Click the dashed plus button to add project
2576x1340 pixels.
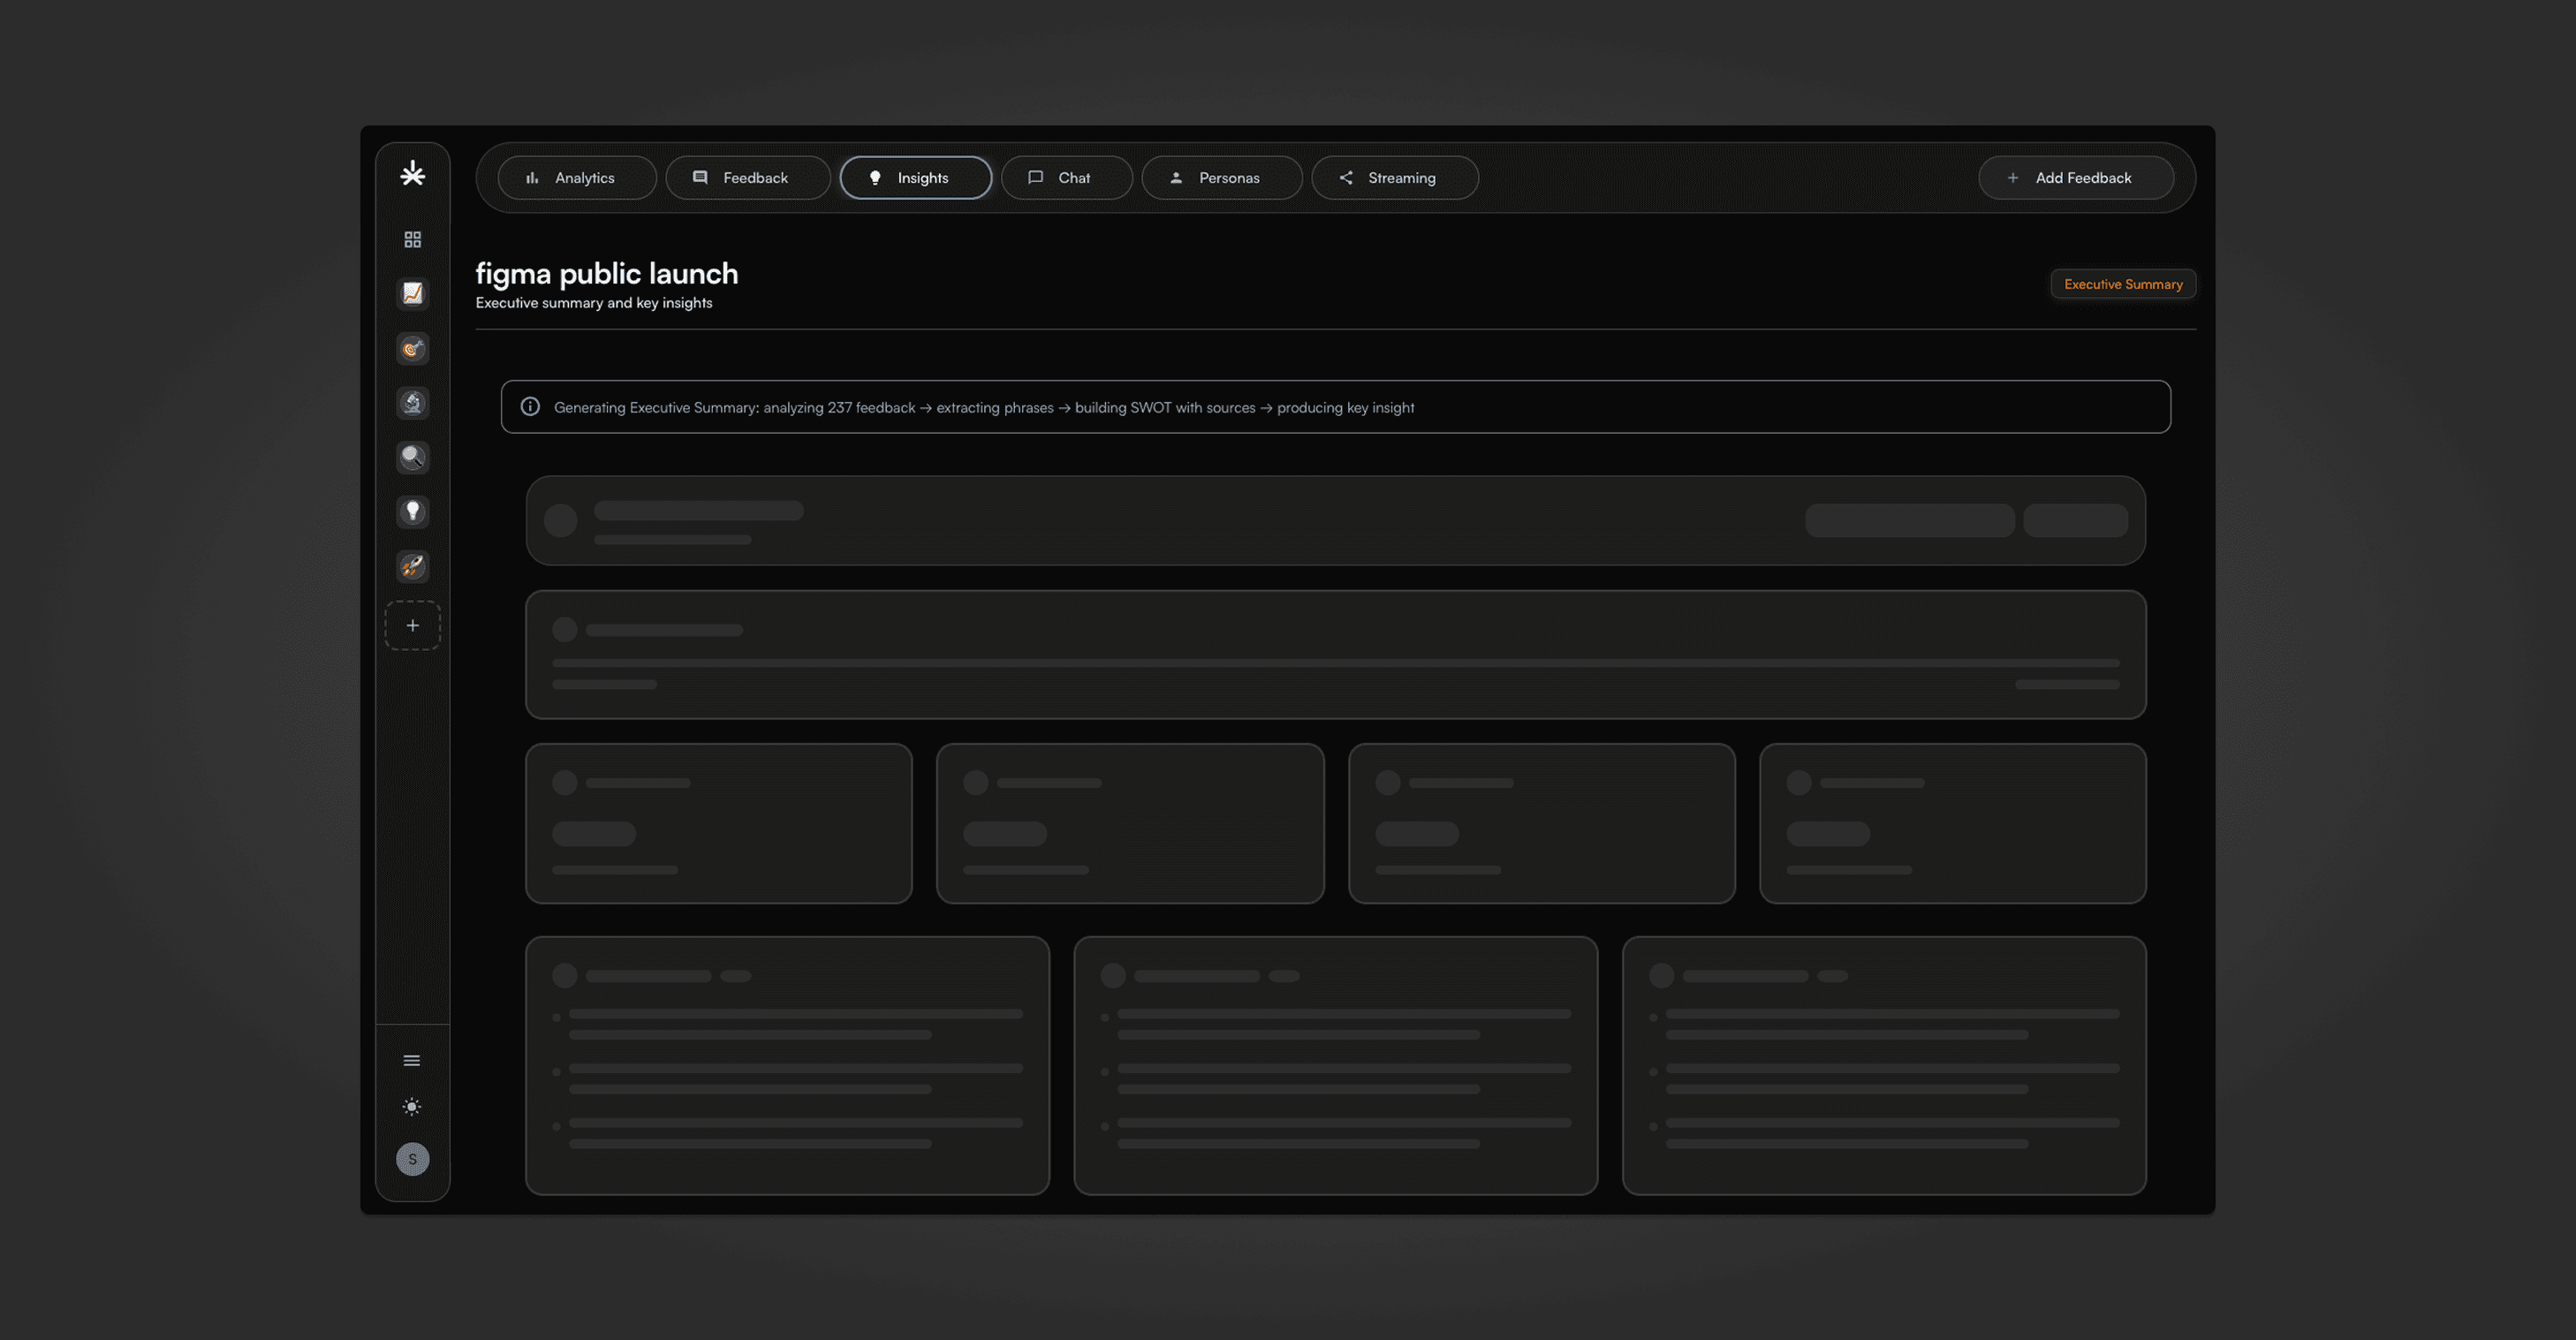(x=412, y=625)
